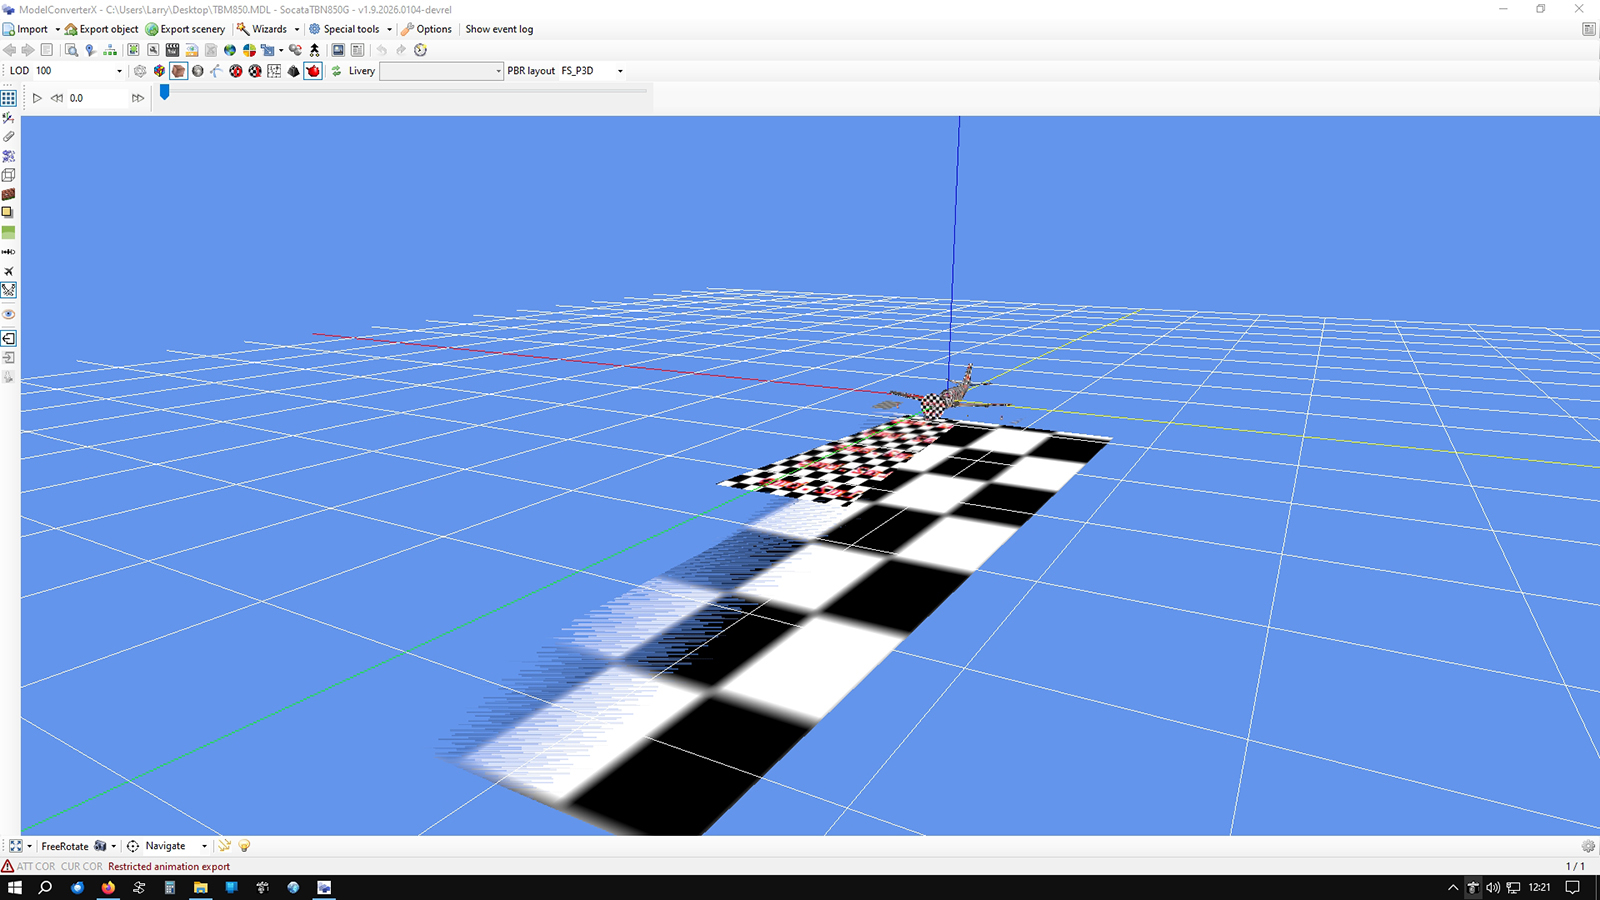Screen dimensions: 1600x900
Task: Toggle the colorful cube render mode
Action: click(x=159, y=71)
